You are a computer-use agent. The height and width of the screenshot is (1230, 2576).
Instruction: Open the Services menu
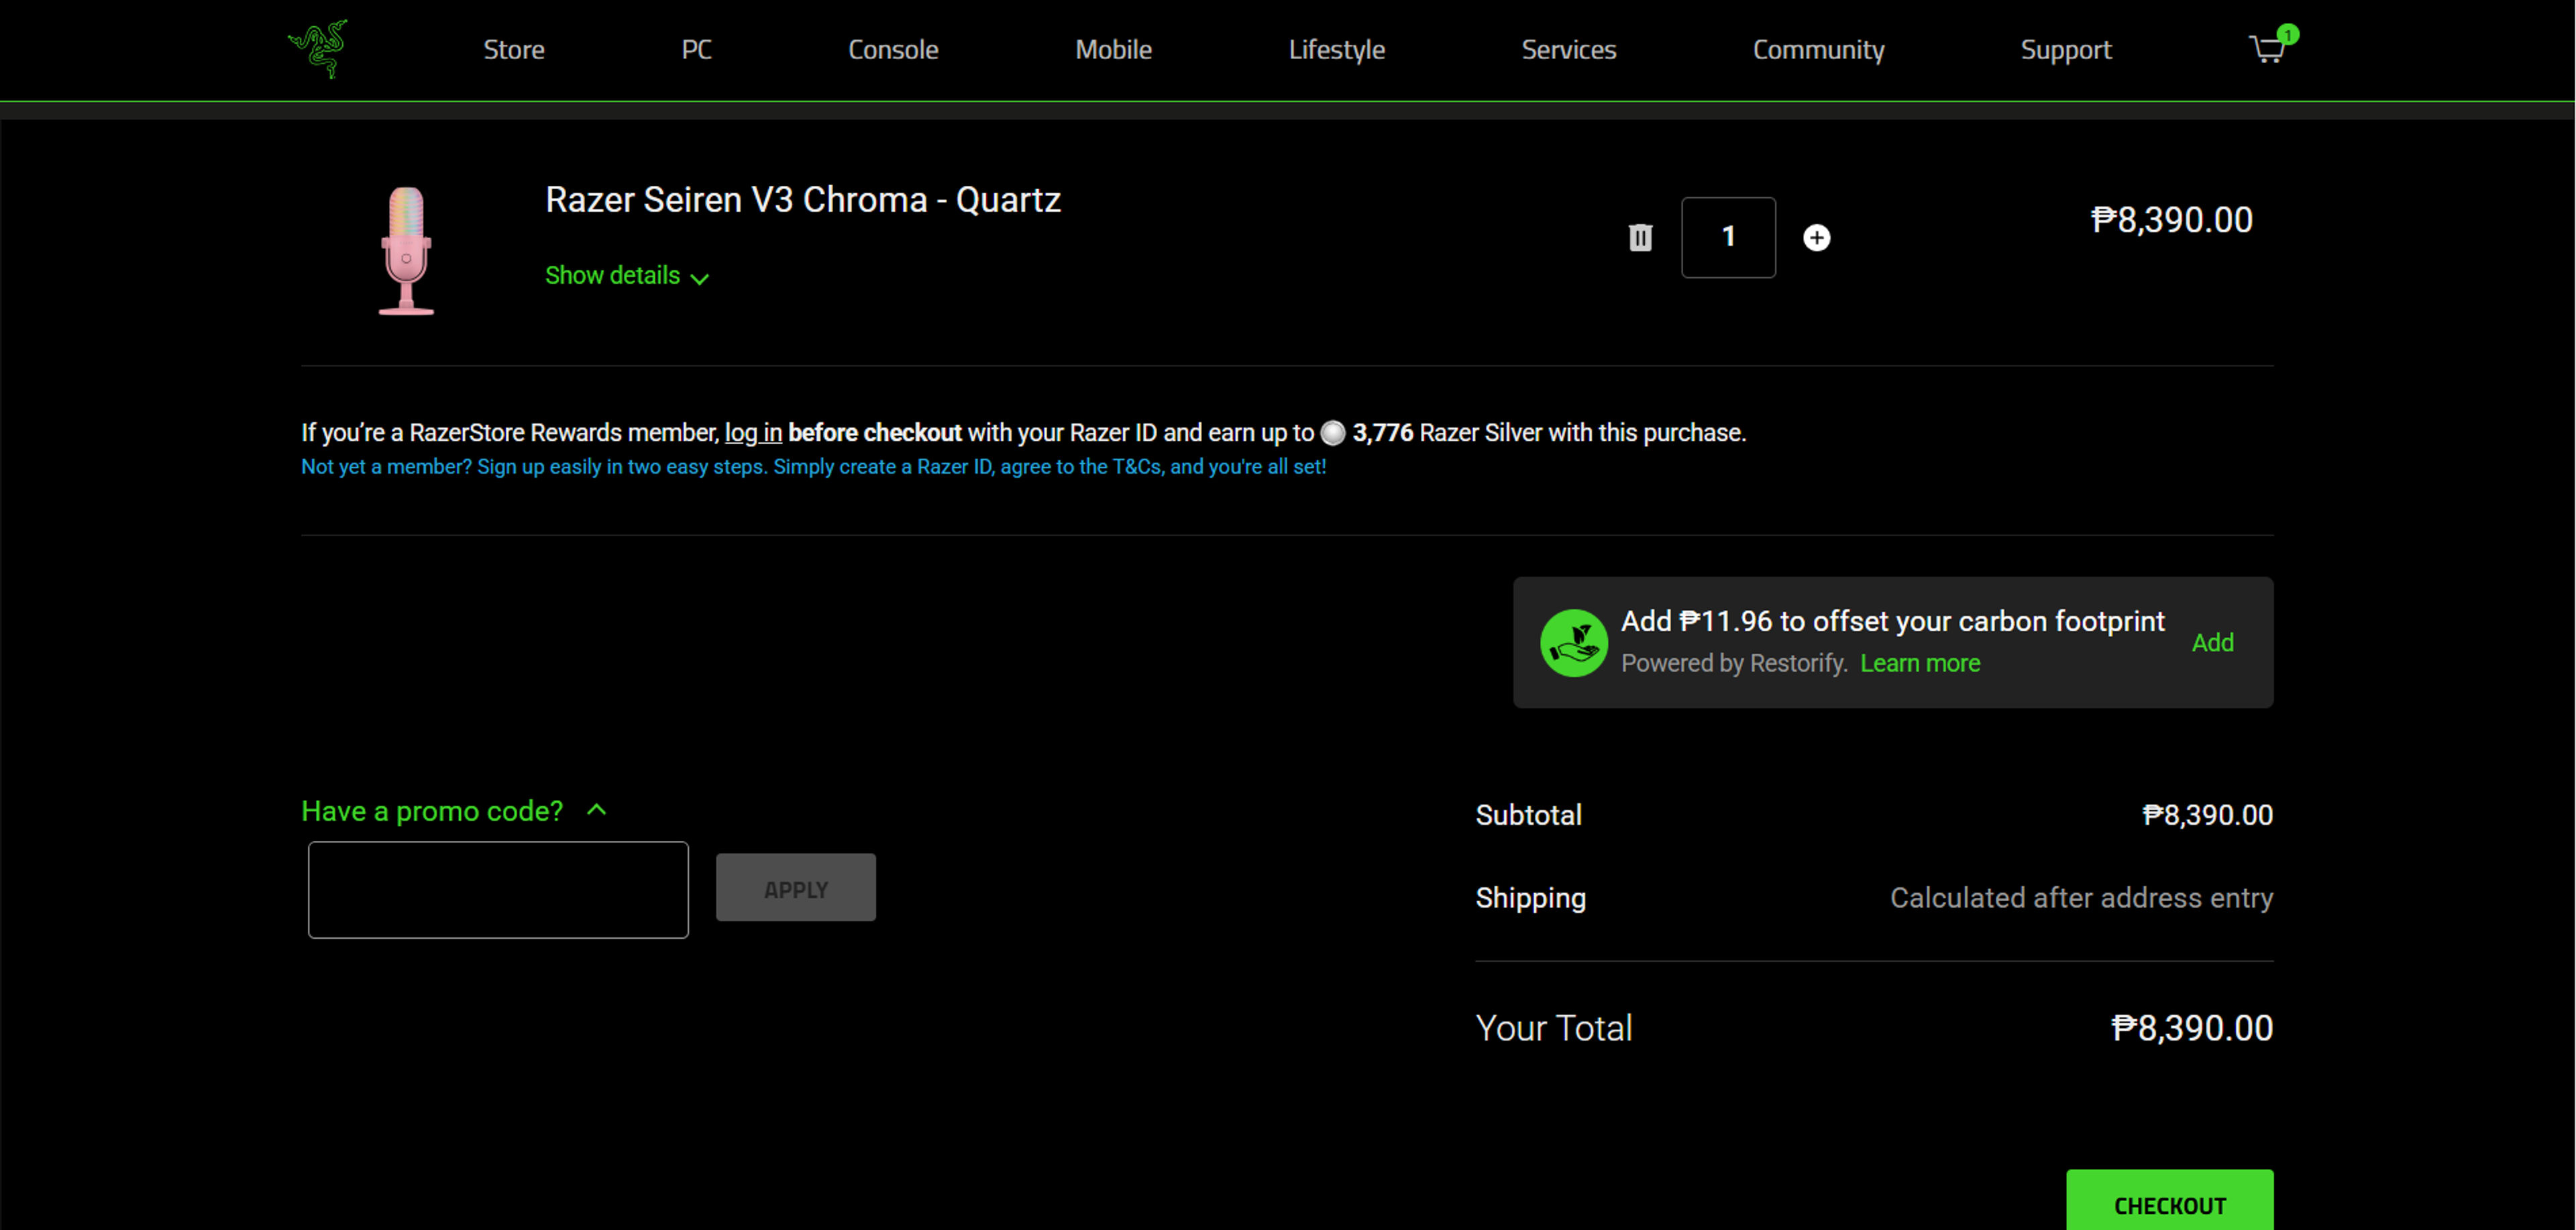pyautogui.click(x=1568, y=49)
